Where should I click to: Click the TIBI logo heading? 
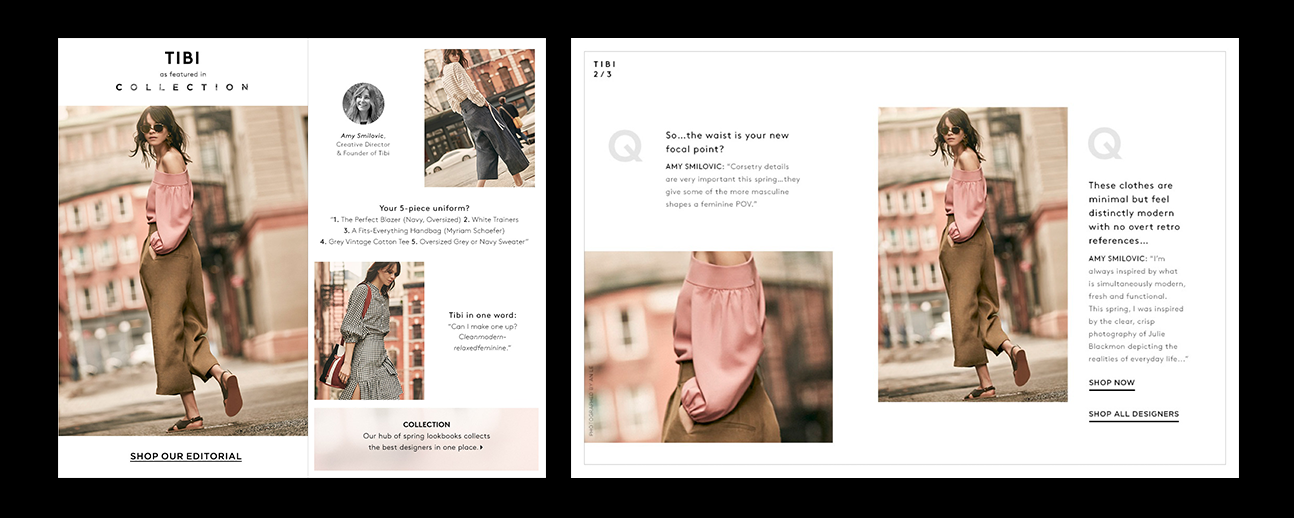pyautogui.click(x=182, y=58)
